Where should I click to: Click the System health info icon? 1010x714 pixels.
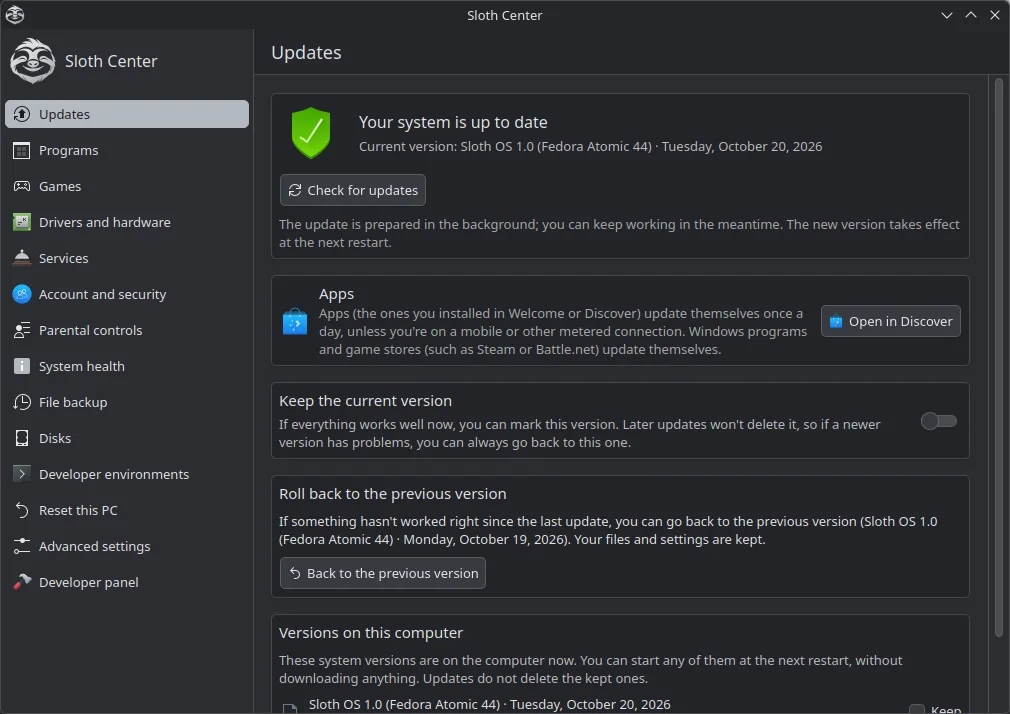[22, 366]
